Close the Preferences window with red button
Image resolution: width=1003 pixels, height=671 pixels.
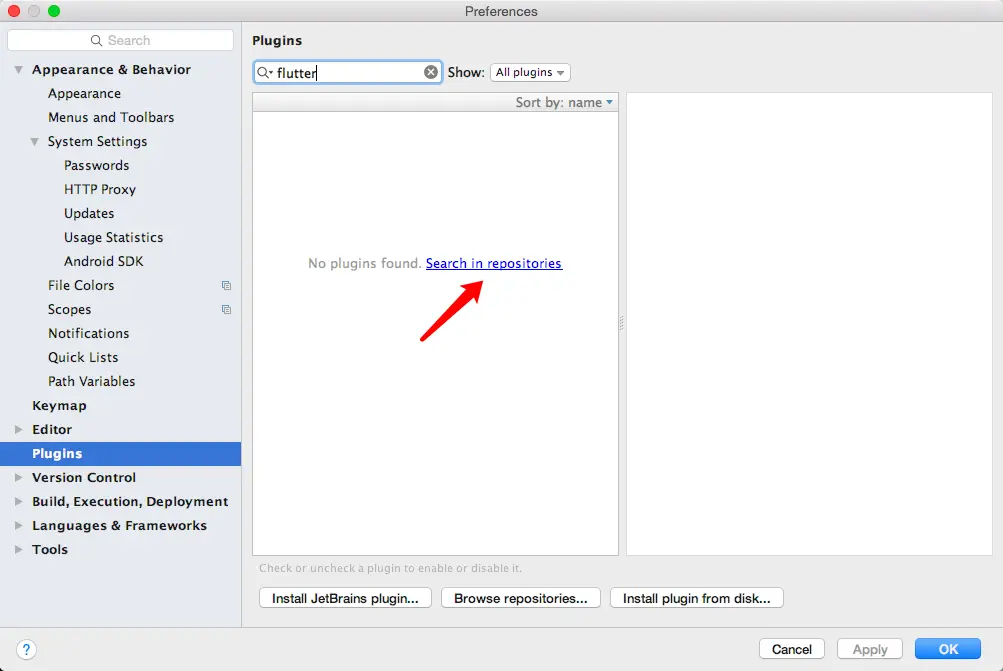pos(14,11)
